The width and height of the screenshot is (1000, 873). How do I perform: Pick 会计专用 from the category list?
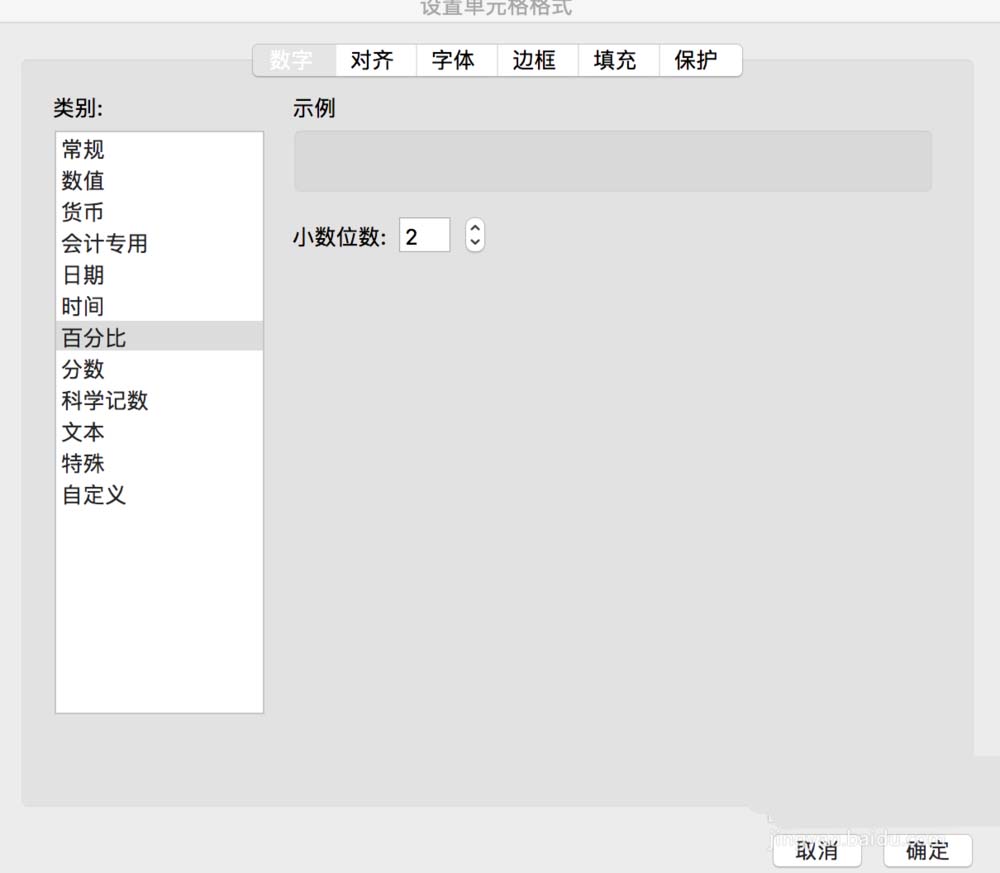click(105, 243)
